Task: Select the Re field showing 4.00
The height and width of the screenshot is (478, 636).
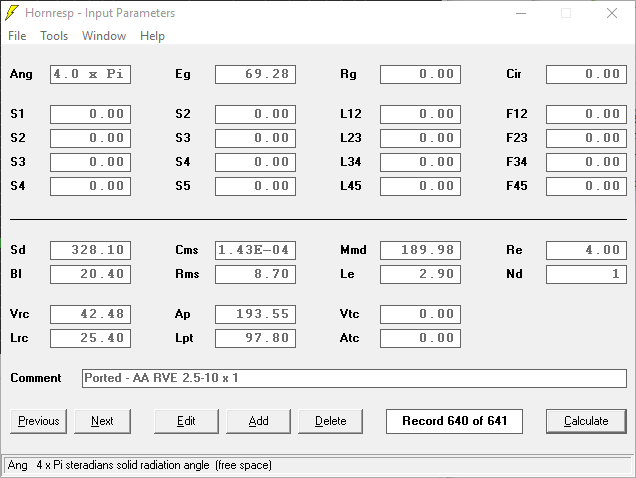Action: [x=587, y=250]
